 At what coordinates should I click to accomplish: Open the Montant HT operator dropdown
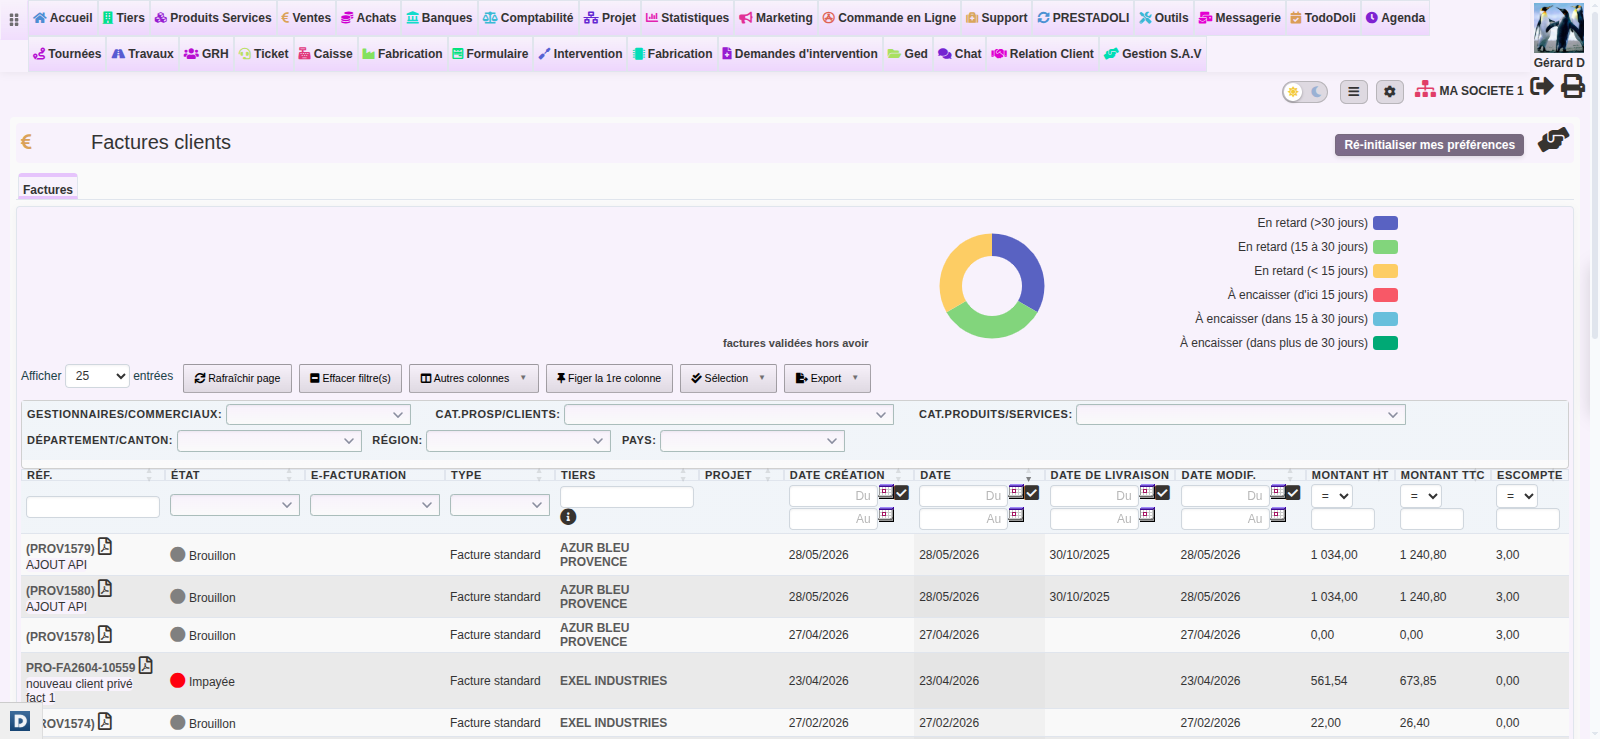coord(1332,495)
